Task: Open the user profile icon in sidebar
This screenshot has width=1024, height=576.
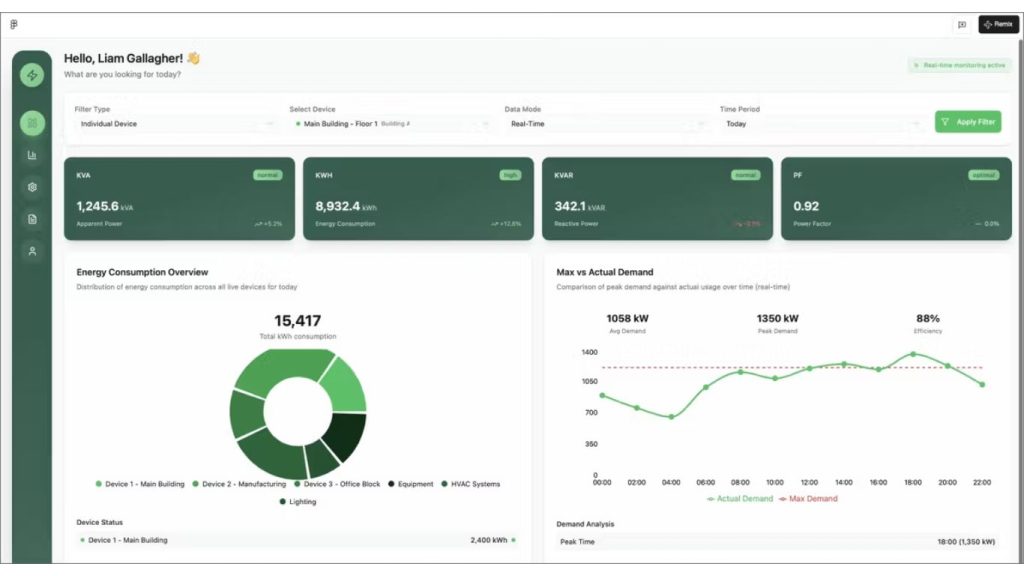Action: 32,251
